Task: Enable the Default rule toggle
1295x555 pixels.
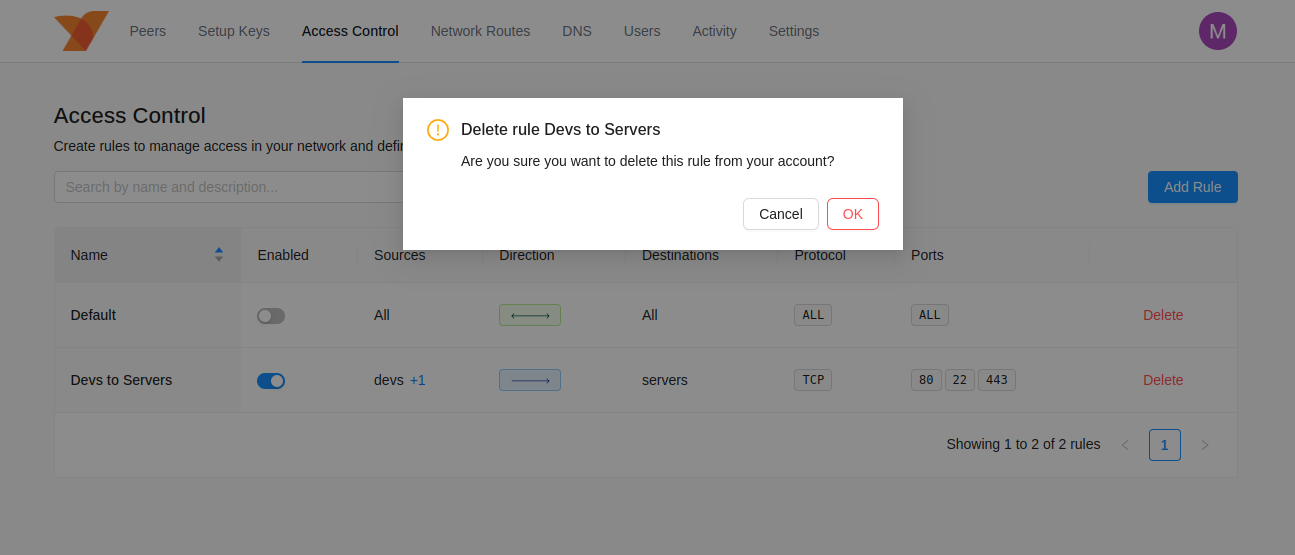Action: coord(271,316)
